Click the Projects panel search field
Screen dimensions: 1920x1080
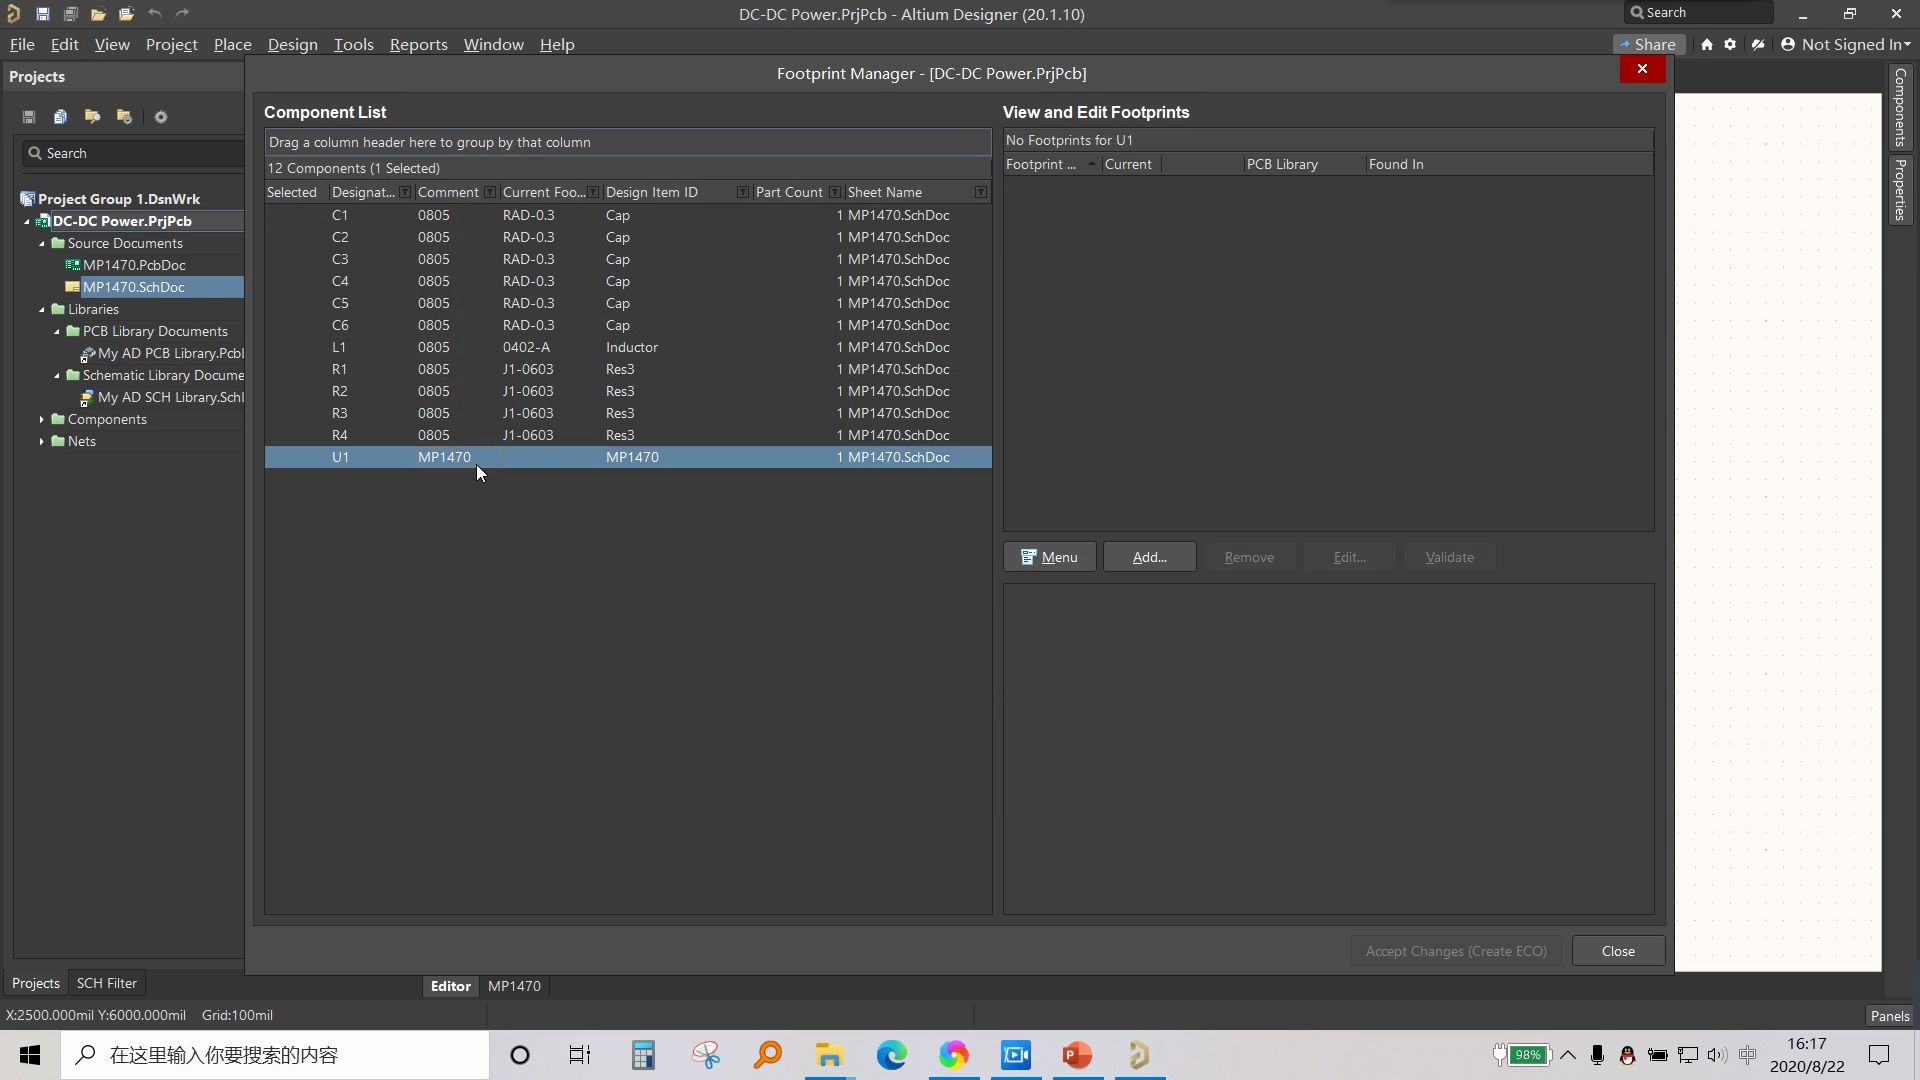coord(134,153)
